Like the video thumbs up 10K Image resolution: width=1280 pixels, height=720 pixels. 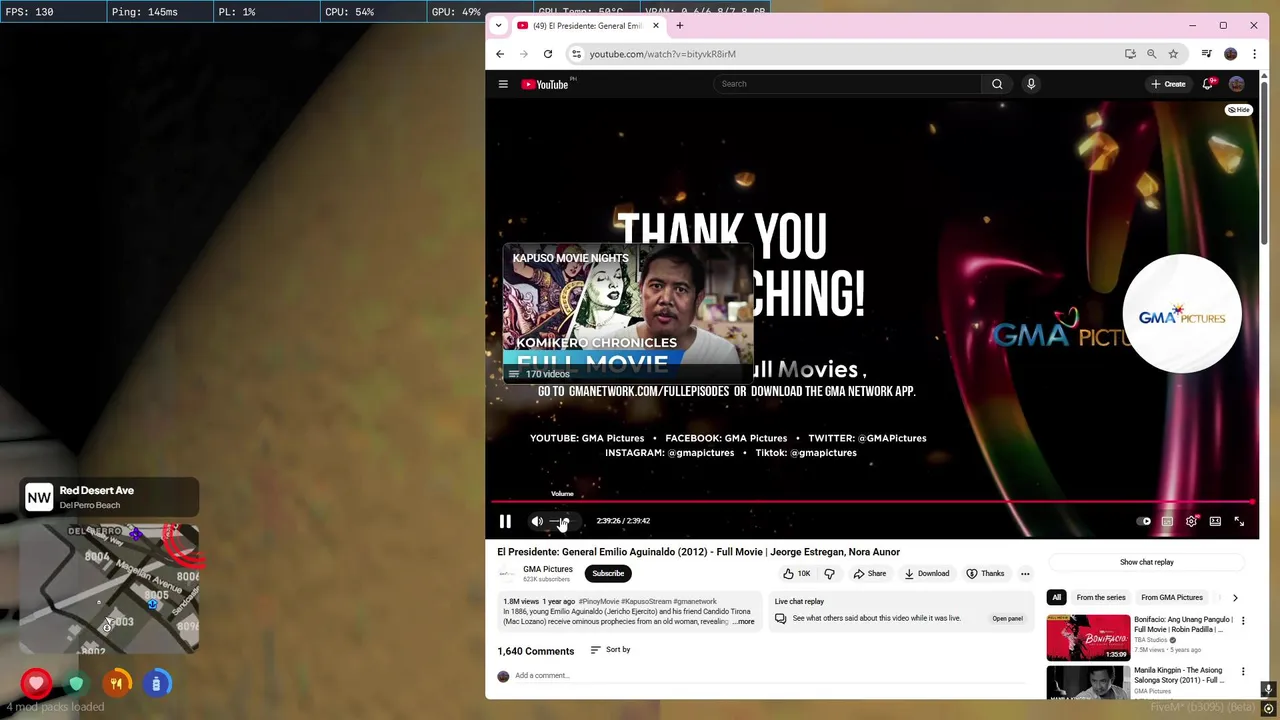(x=797, y=573)
